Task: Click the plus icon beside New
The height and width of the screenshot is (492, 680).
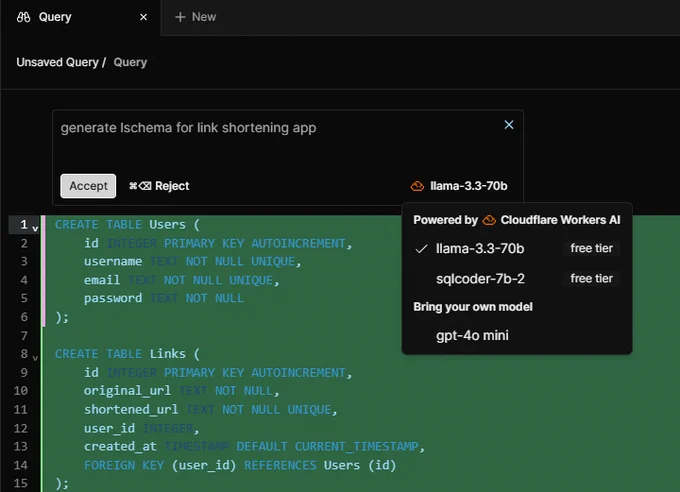Action: pyautogui.click(x=180, y=17)
